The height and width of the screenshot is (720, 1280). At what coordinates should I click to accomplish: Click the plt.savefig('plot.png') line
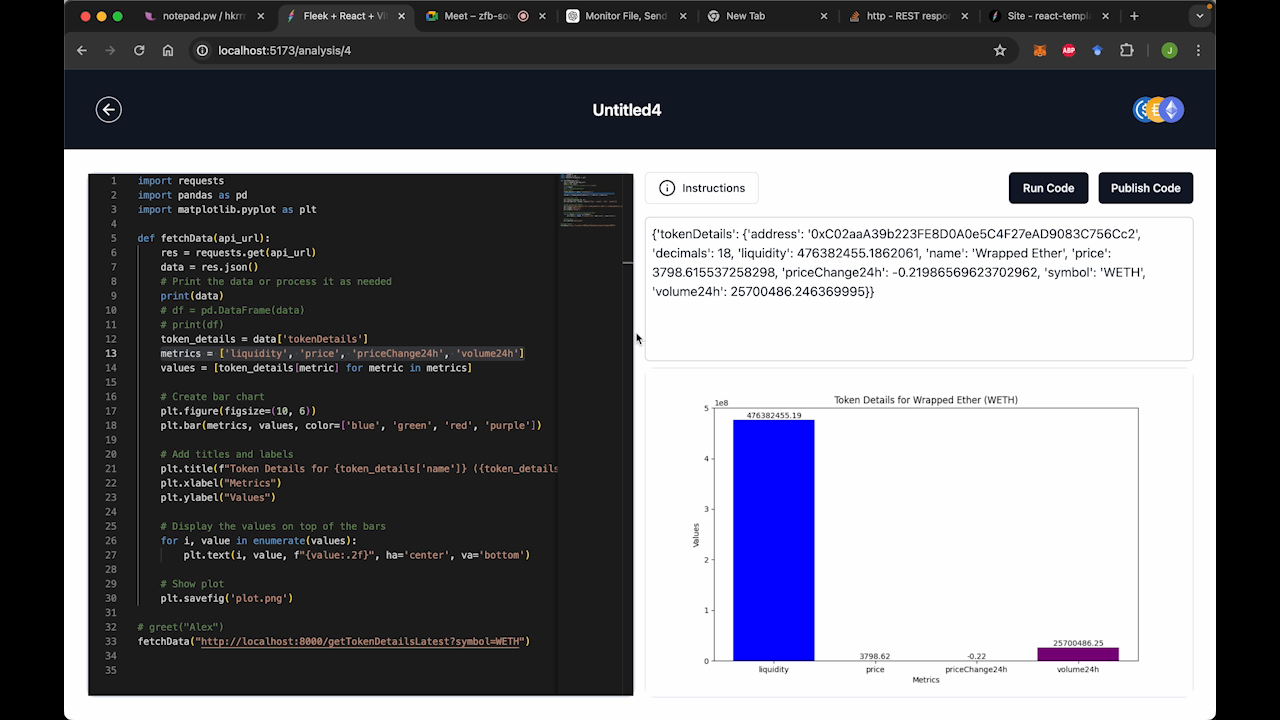point(227,598)
